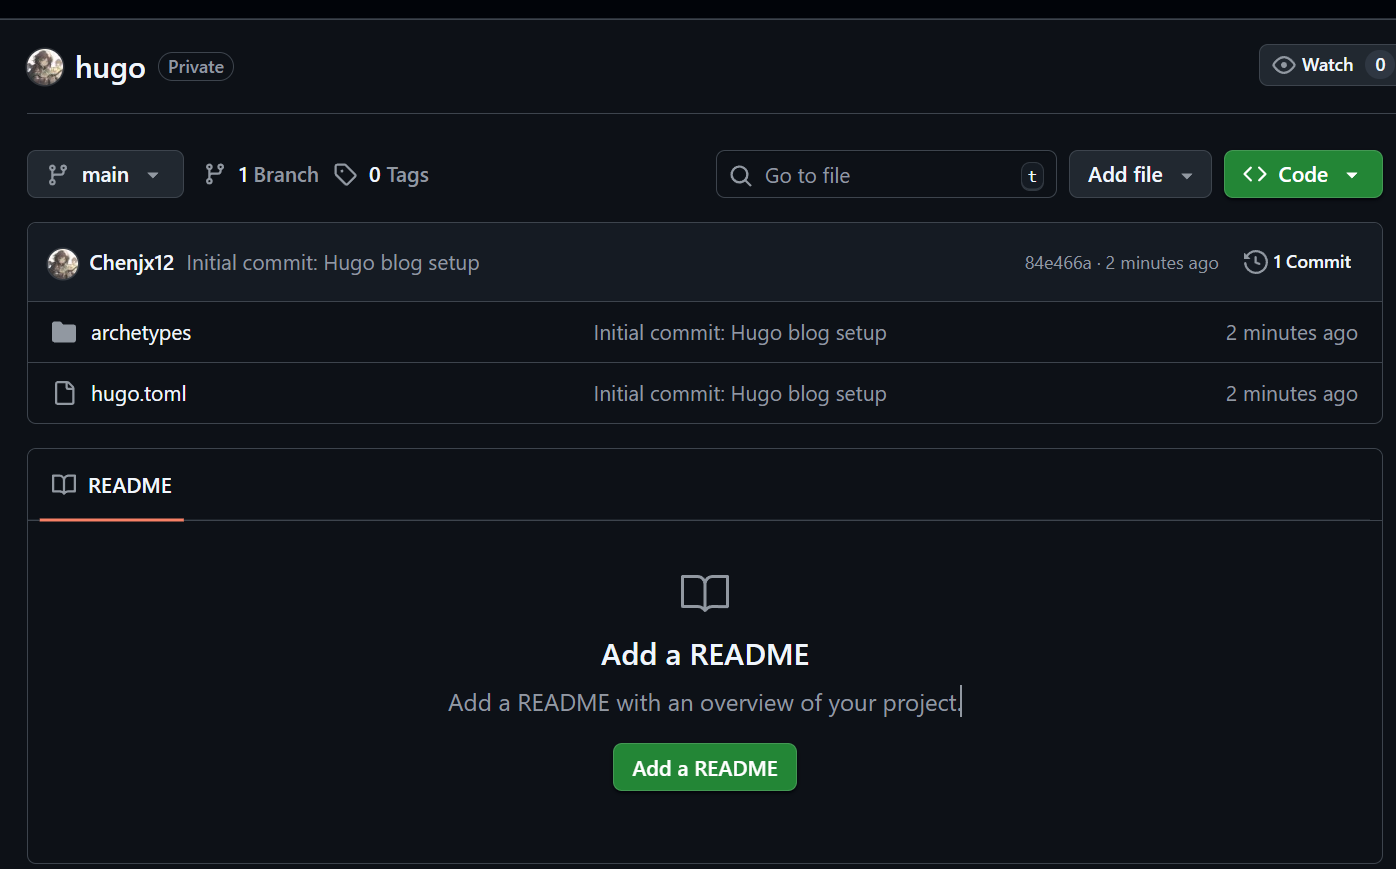Open the hugo repository name link
Viewport: 1396px width, 869px height.
click(x=110, y=67)
